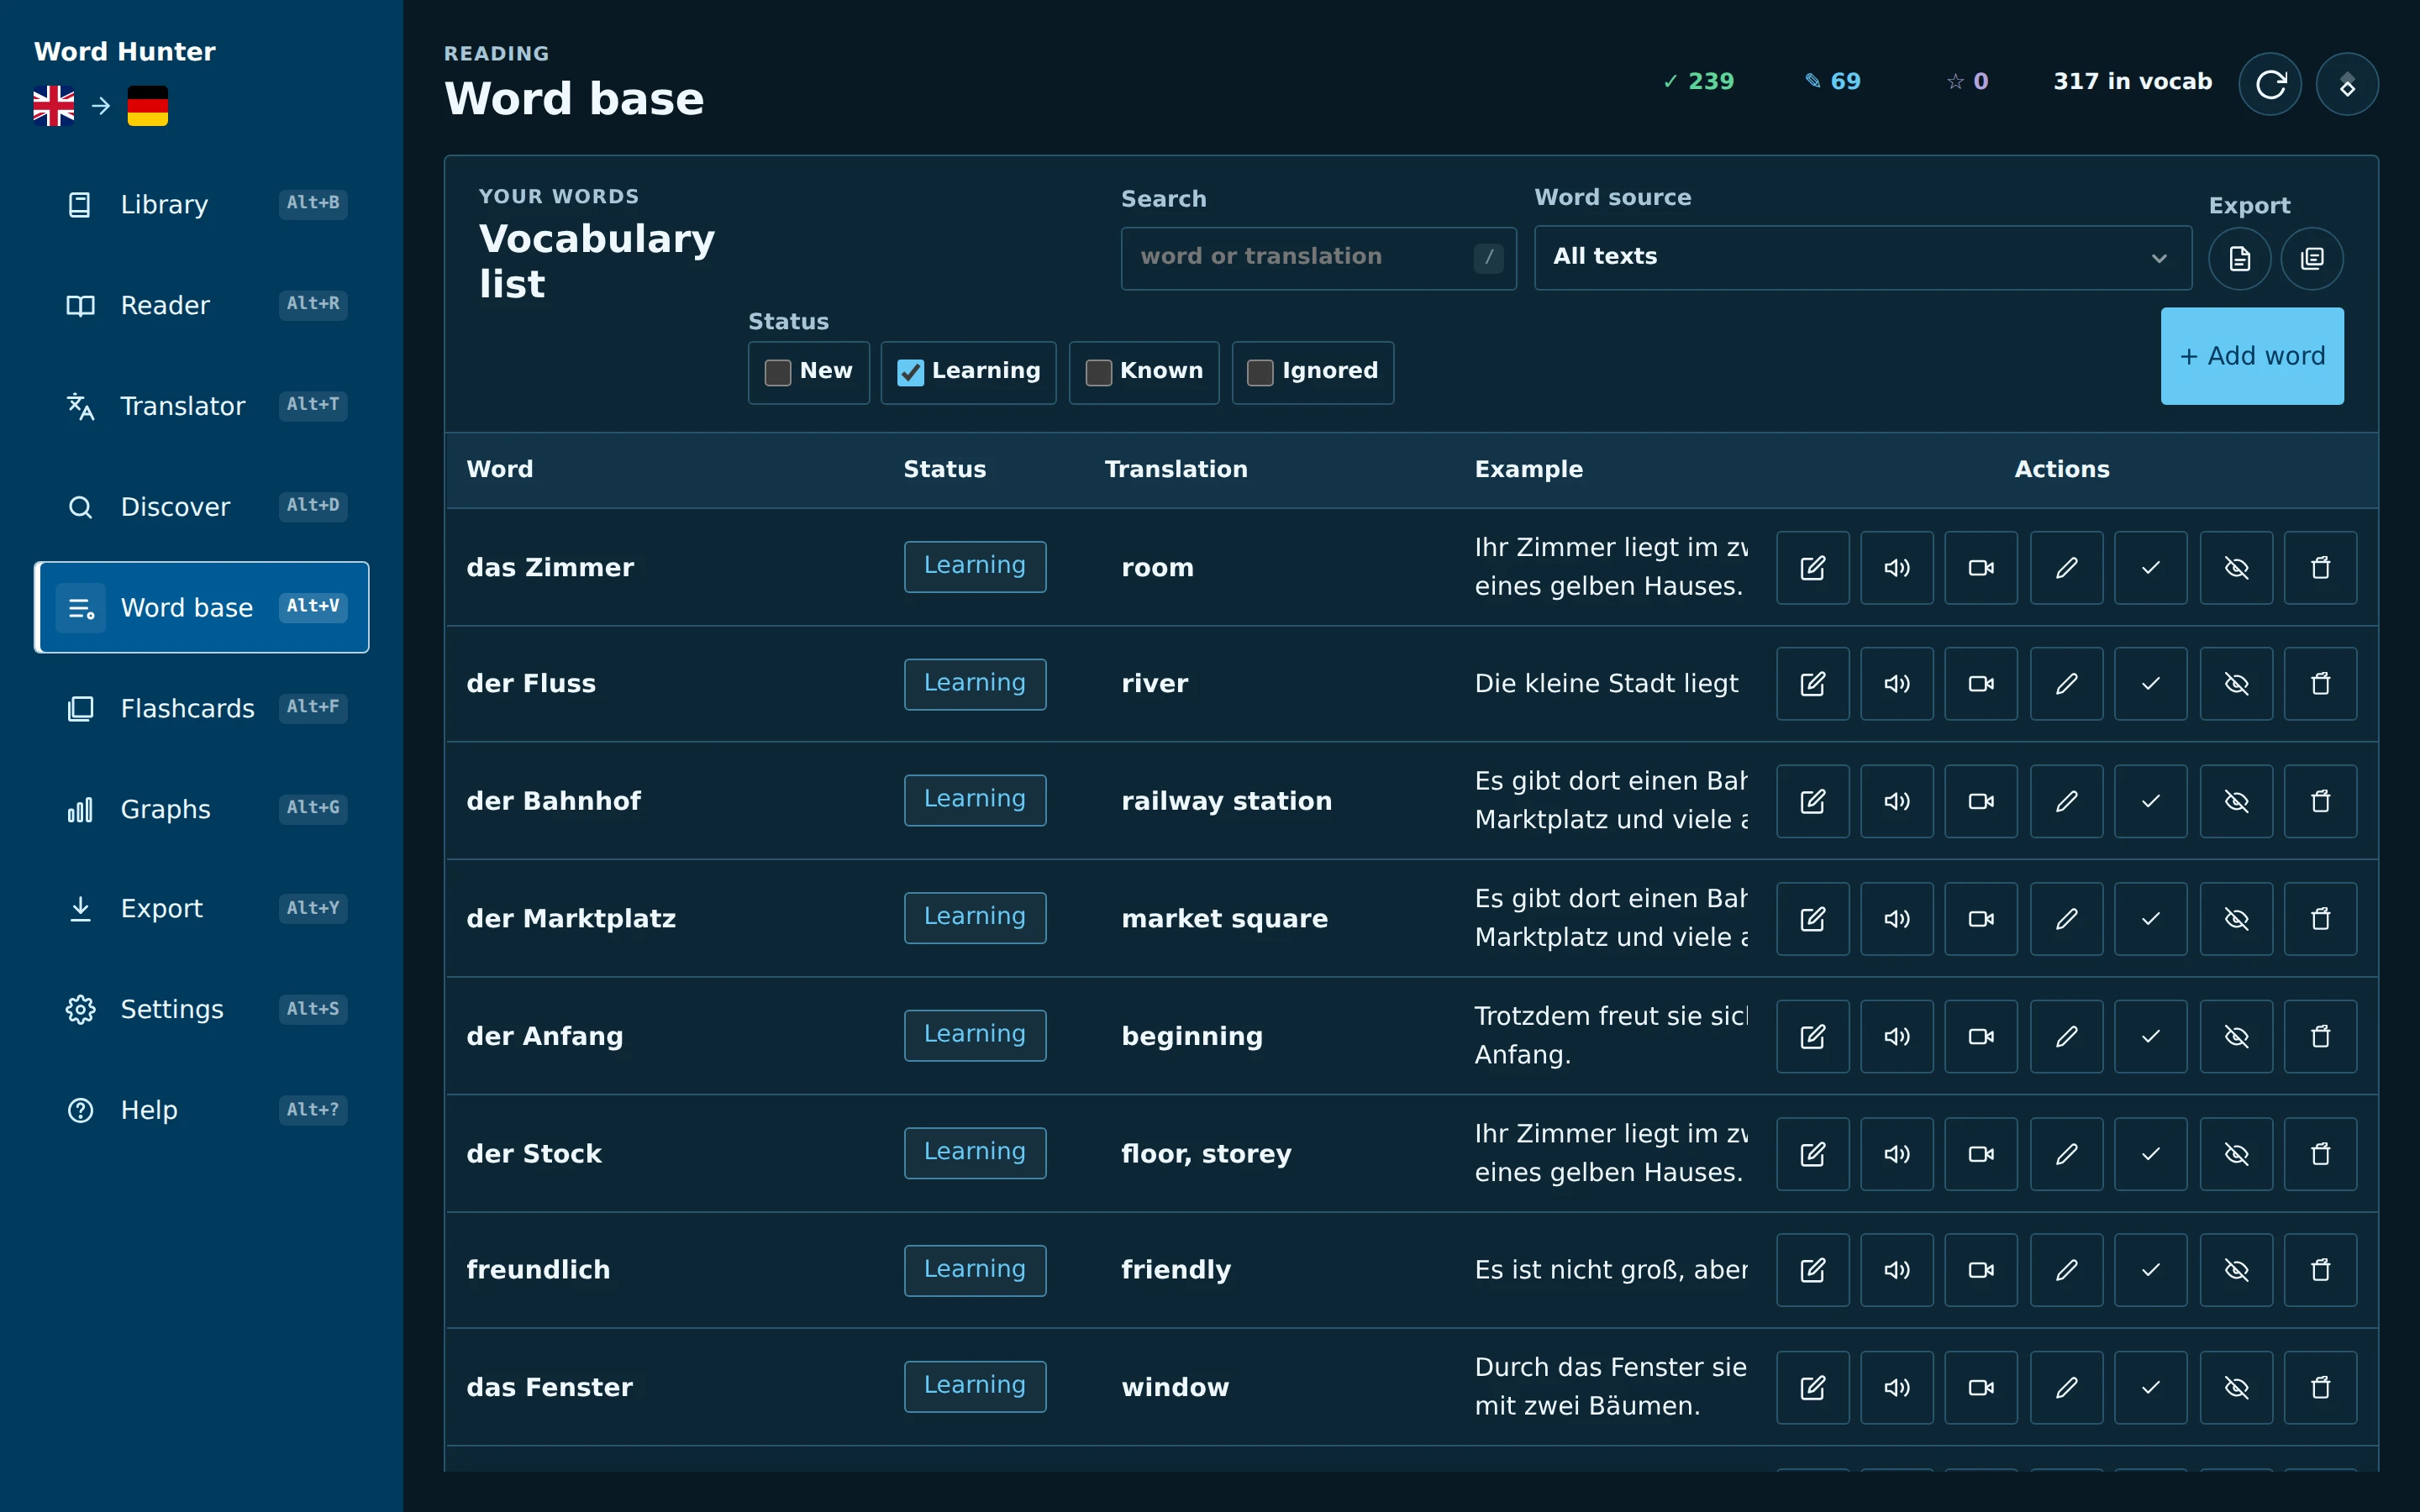Screen dimensions: 2420x1512
Task: Go to the Reader section
Action: 202,305
